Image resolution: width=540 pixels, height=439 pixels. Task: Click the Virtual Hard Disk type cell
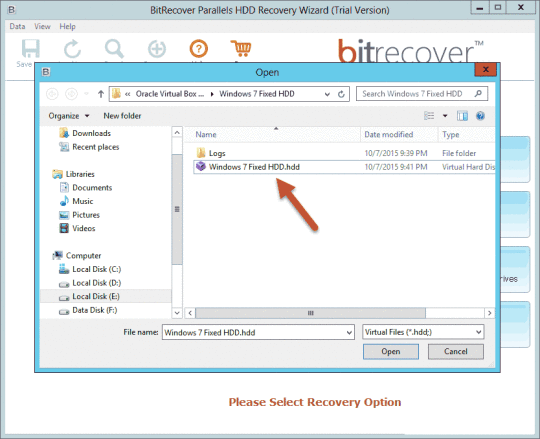click(x=468, y=167)
